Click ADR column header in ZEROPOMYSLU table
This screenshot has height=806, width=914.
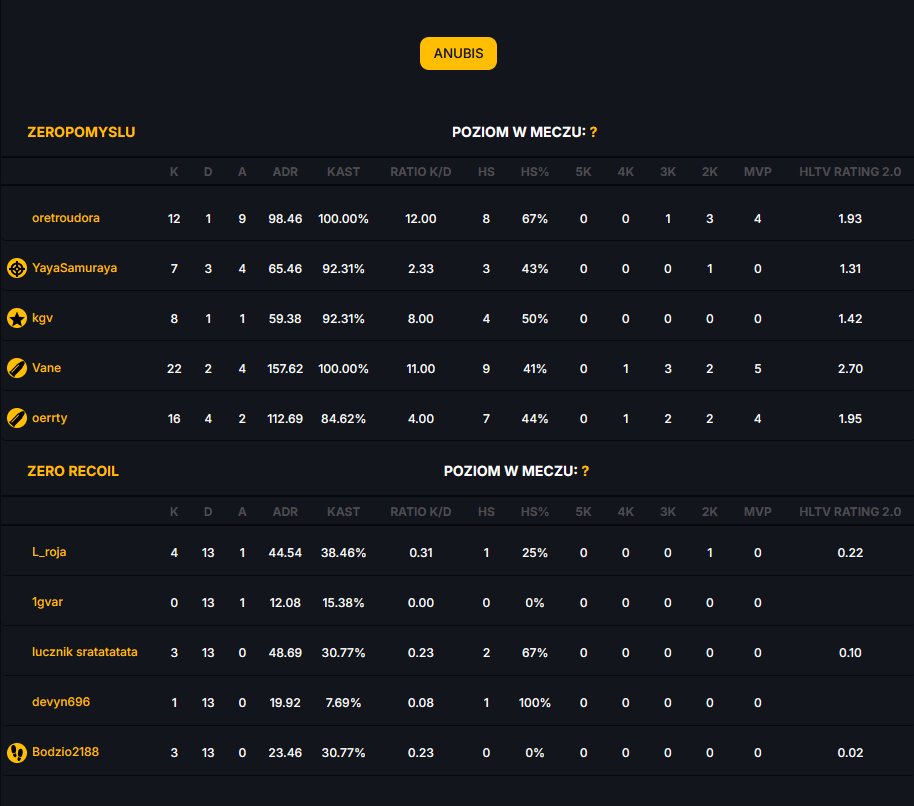(x=285, y=172)
